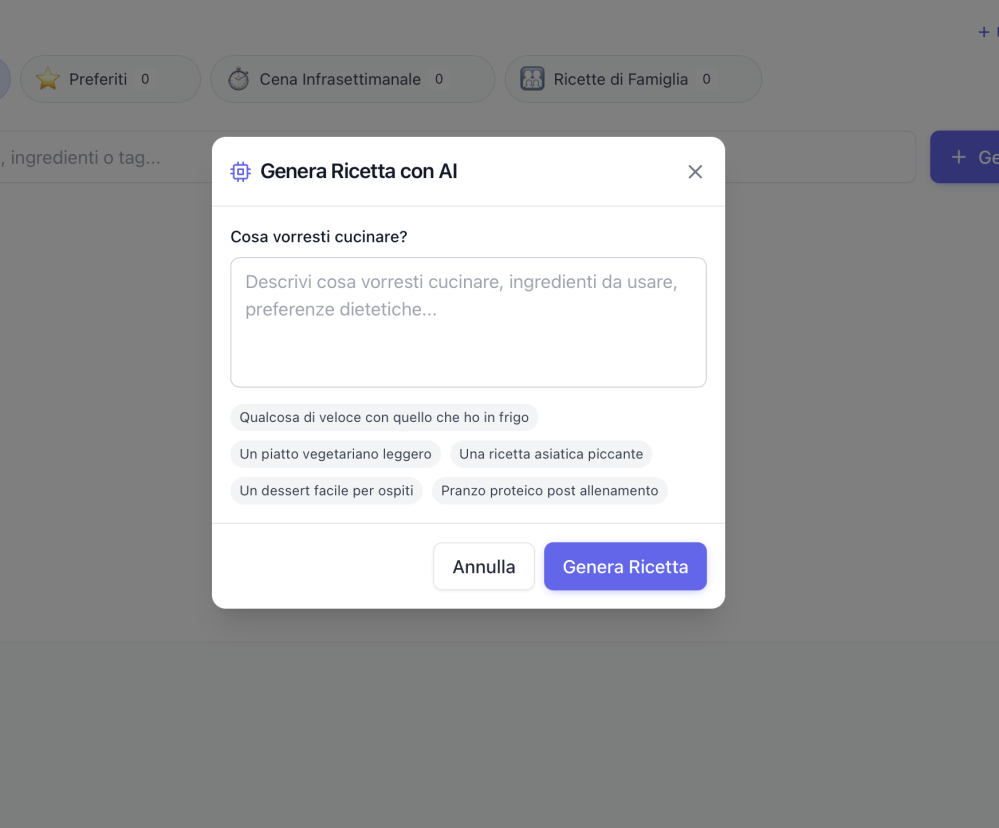Pick "Qualcosa di veloce con quello che ho in frigo"
Viewport: 999px width, 828px height.
(x=384, y=417)
